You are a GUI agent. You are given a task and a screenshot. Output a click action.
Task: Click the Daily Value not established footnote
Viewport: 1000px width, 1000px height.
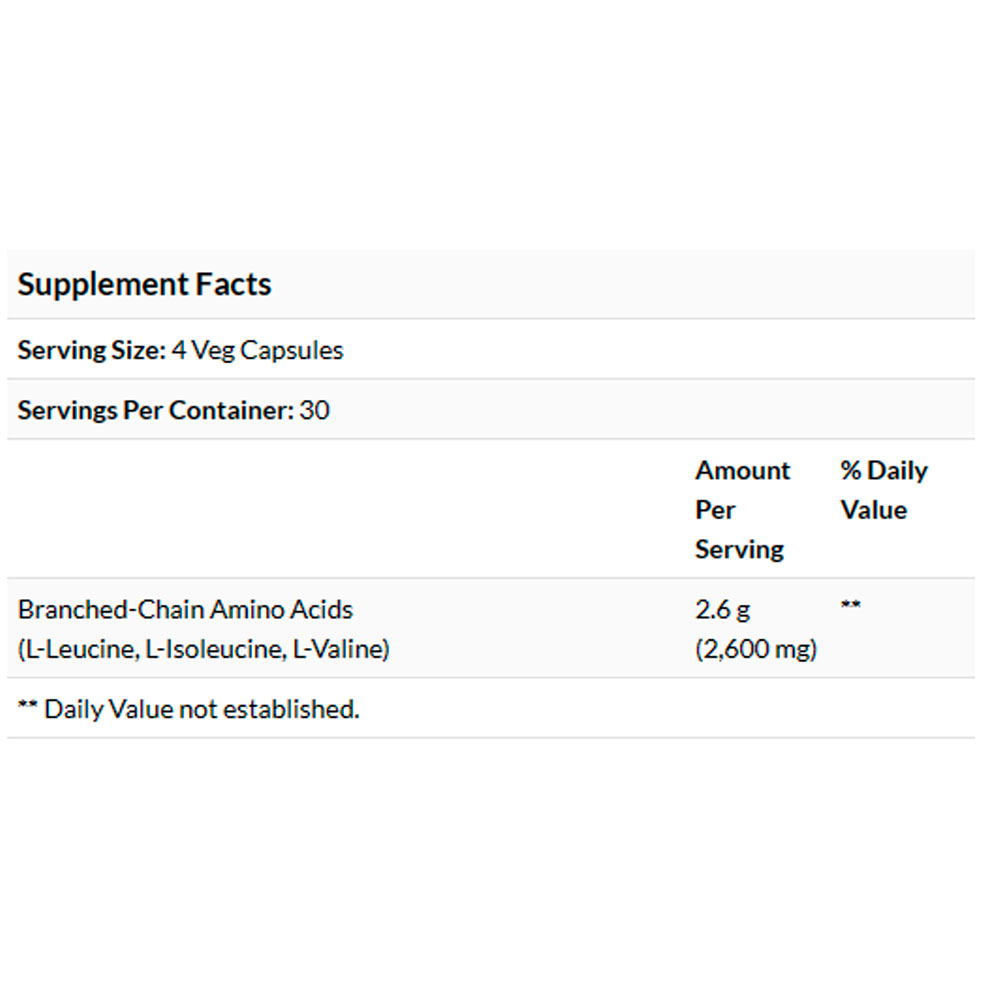click(200, 709)
